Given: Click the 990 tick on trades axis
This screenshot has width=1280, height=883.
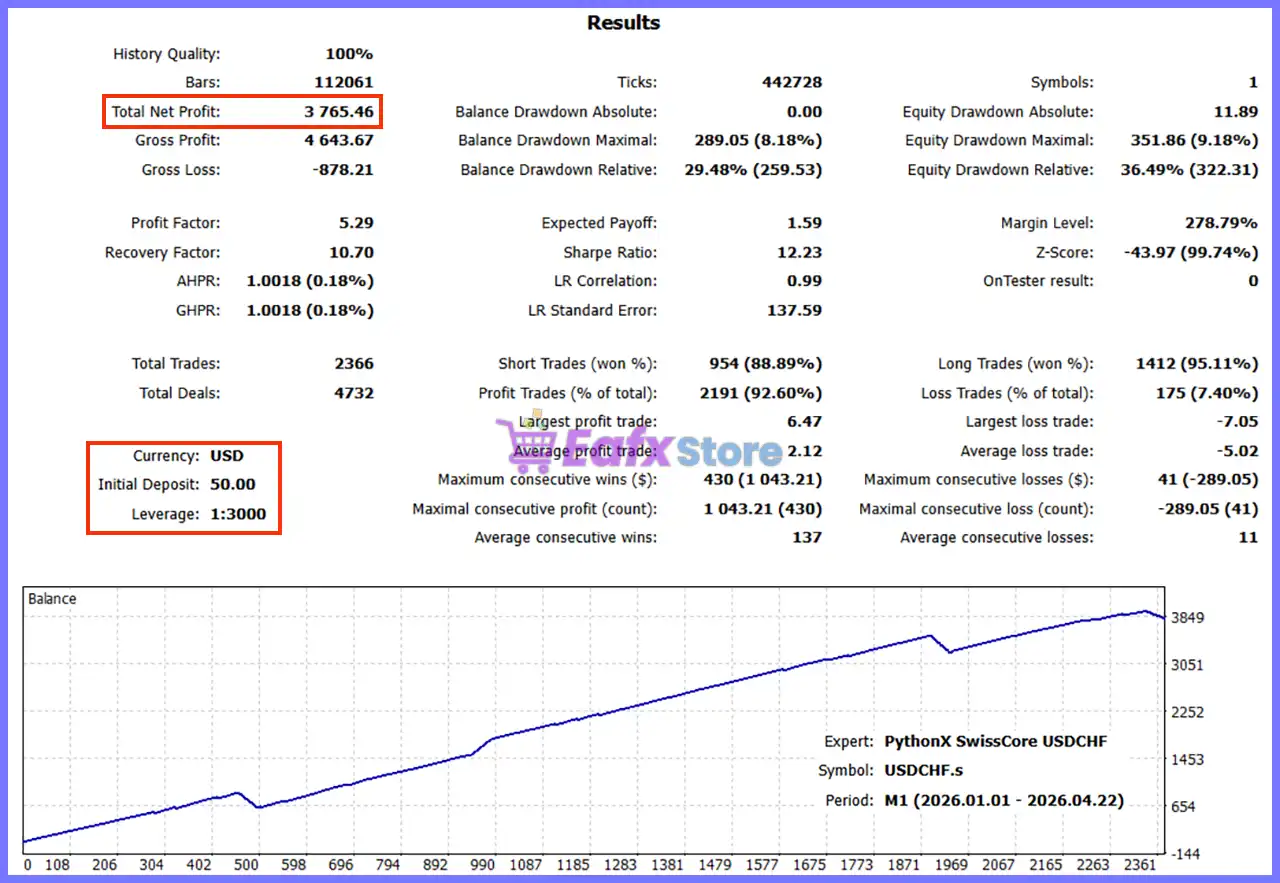Looking at the screenshot, I should click(483, 865).
